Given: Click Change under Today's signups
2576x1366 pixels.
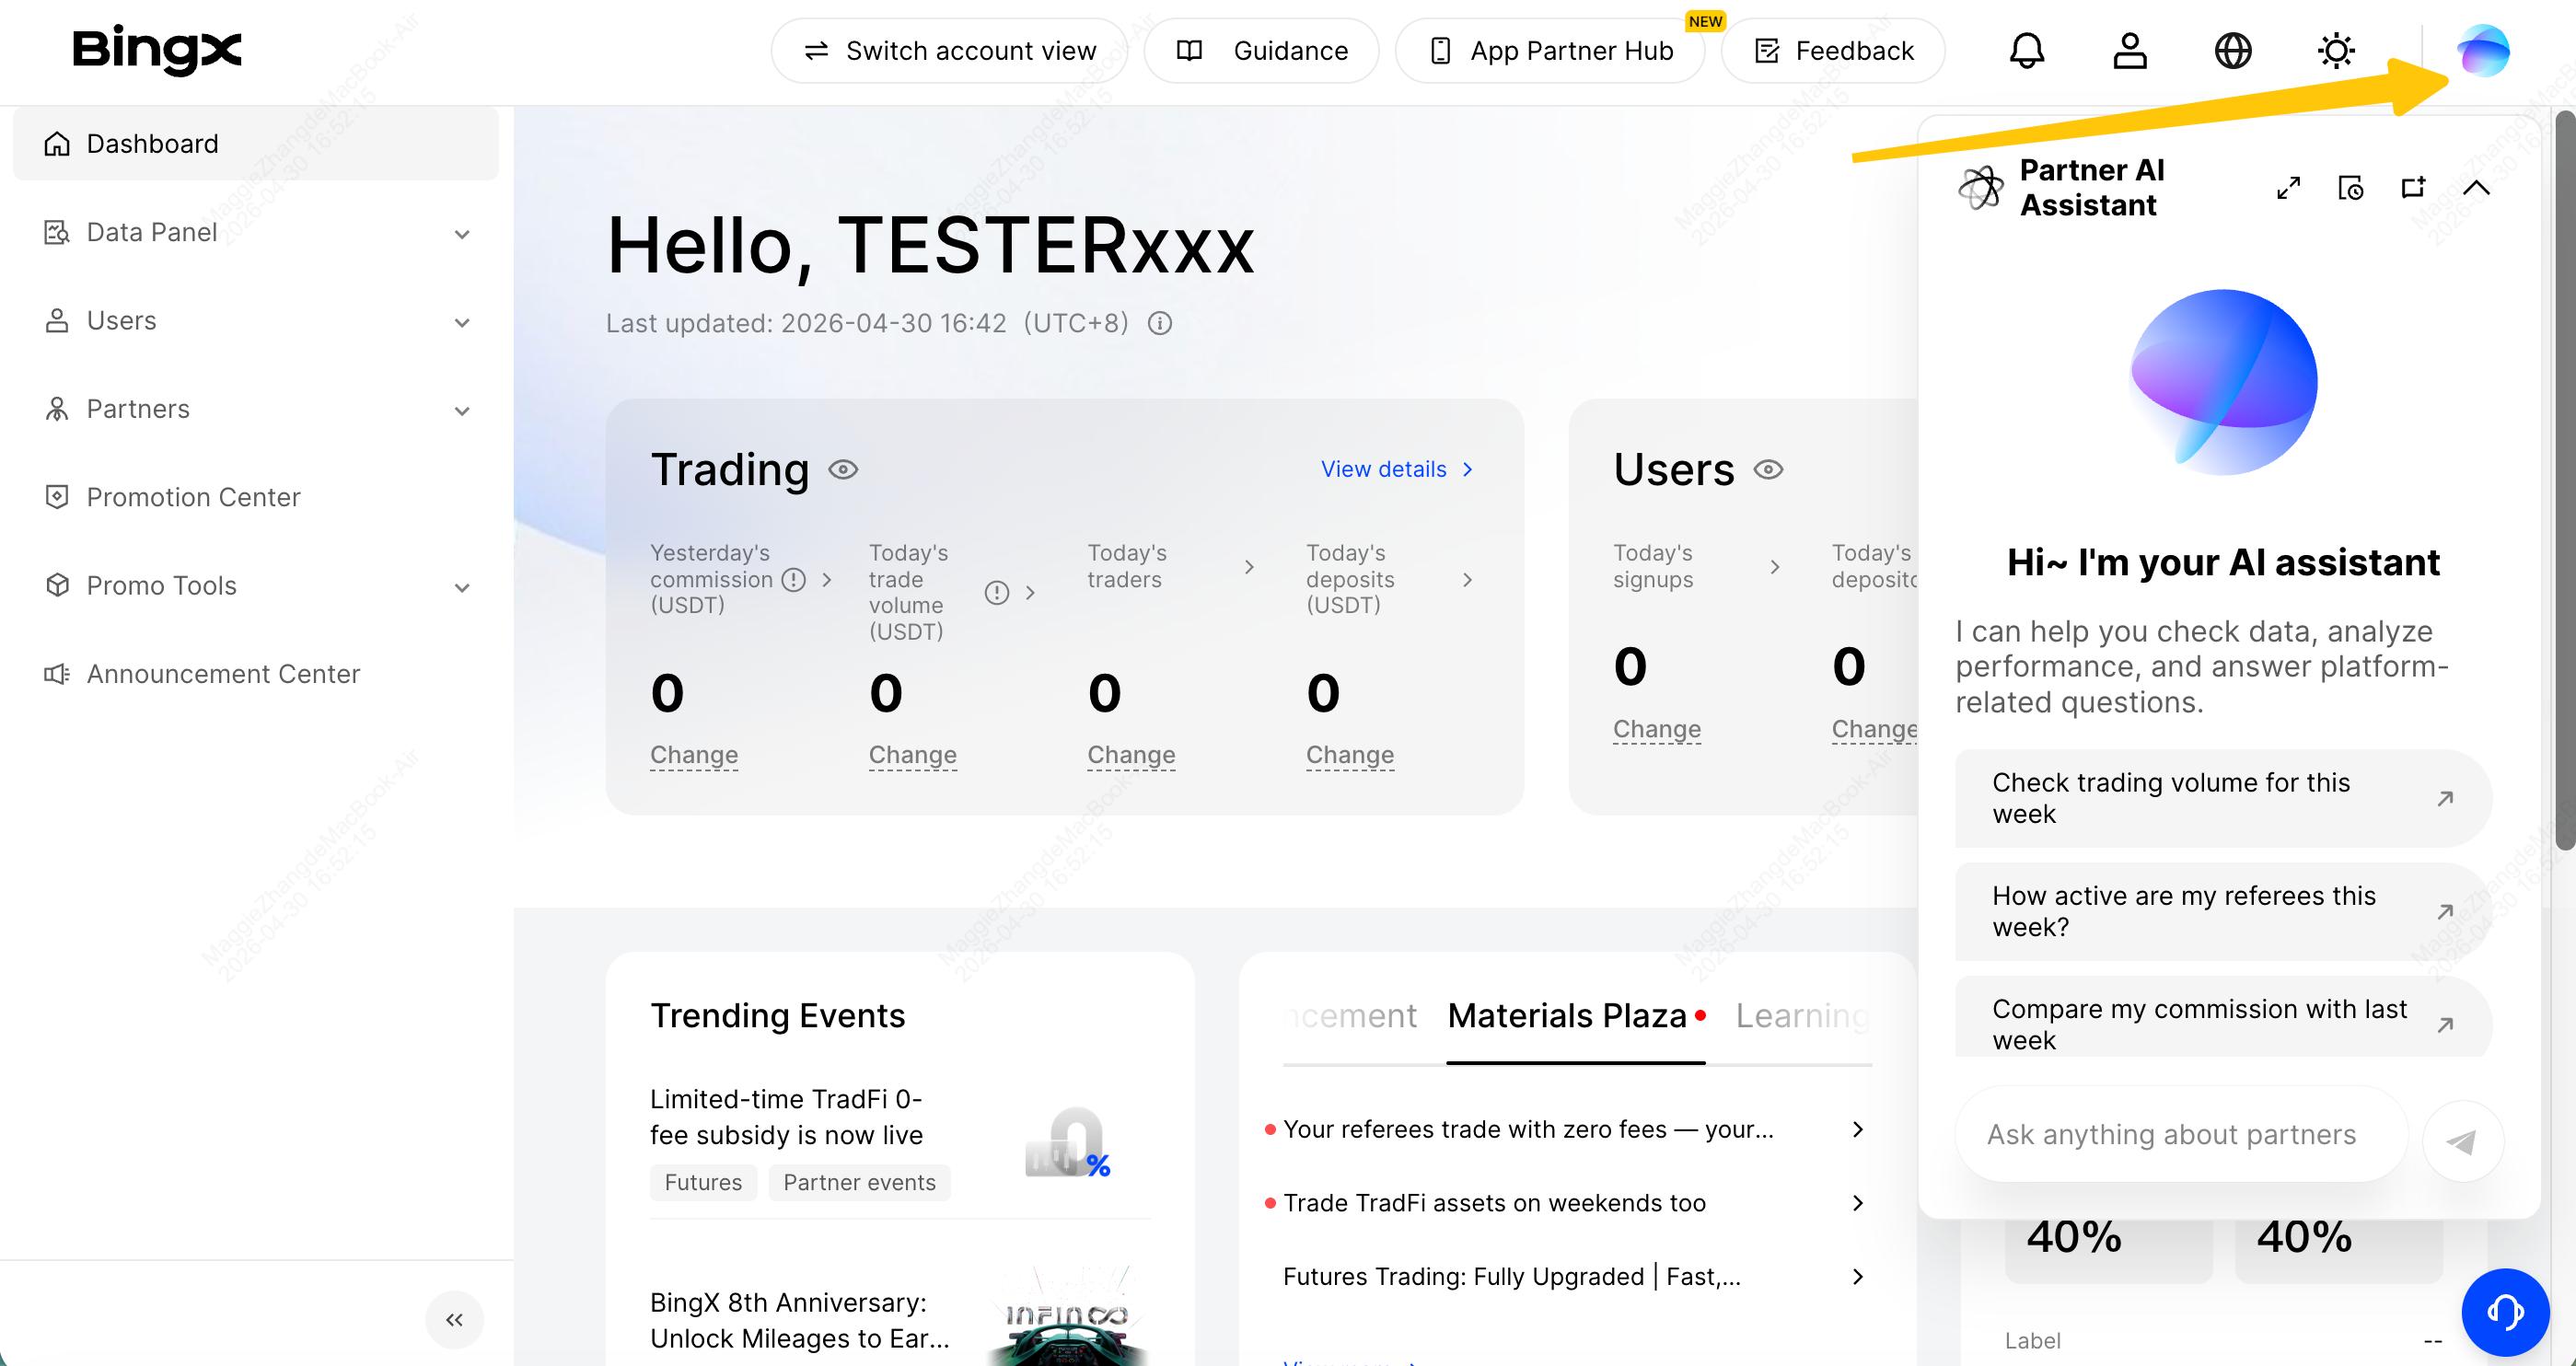Looking at the screenshot, I should coord(1657,729).
